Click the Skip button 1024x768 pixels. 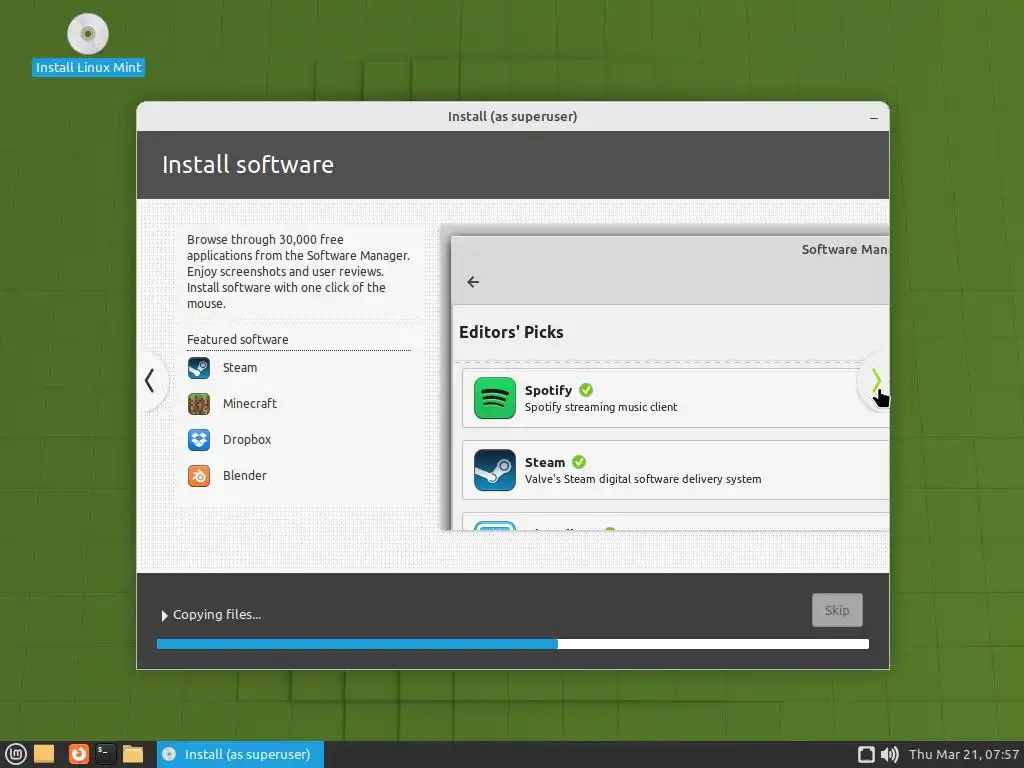pyautogui.click(x=837, y=610)
